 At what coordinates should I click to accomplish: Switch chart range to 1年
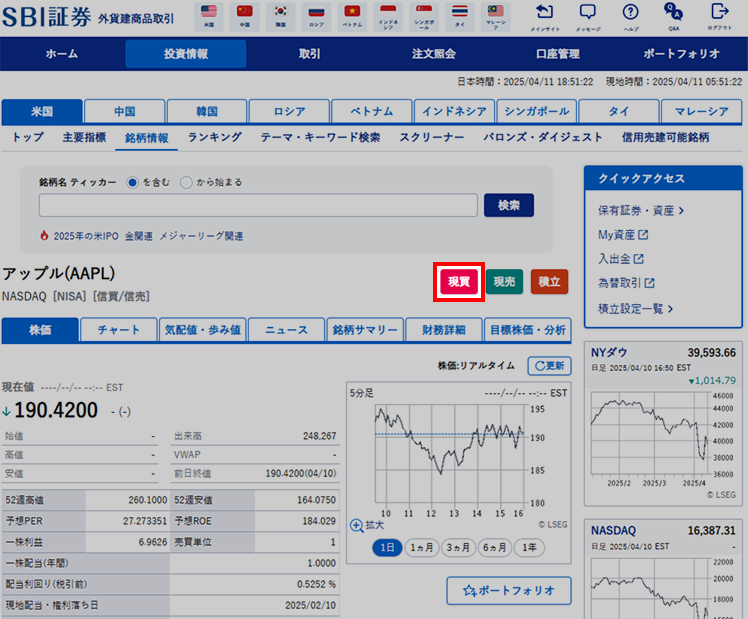(x=529, y=547)
